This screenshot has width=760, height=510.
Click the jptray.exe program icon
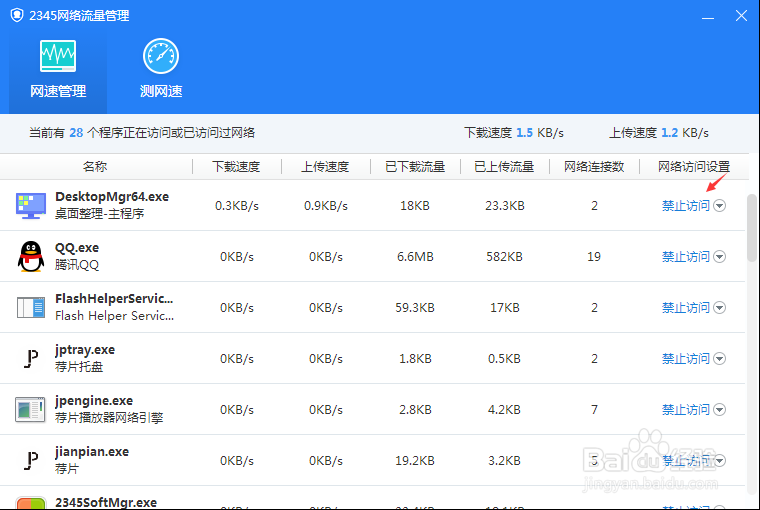pyautogui.click(x=31, y=359)
